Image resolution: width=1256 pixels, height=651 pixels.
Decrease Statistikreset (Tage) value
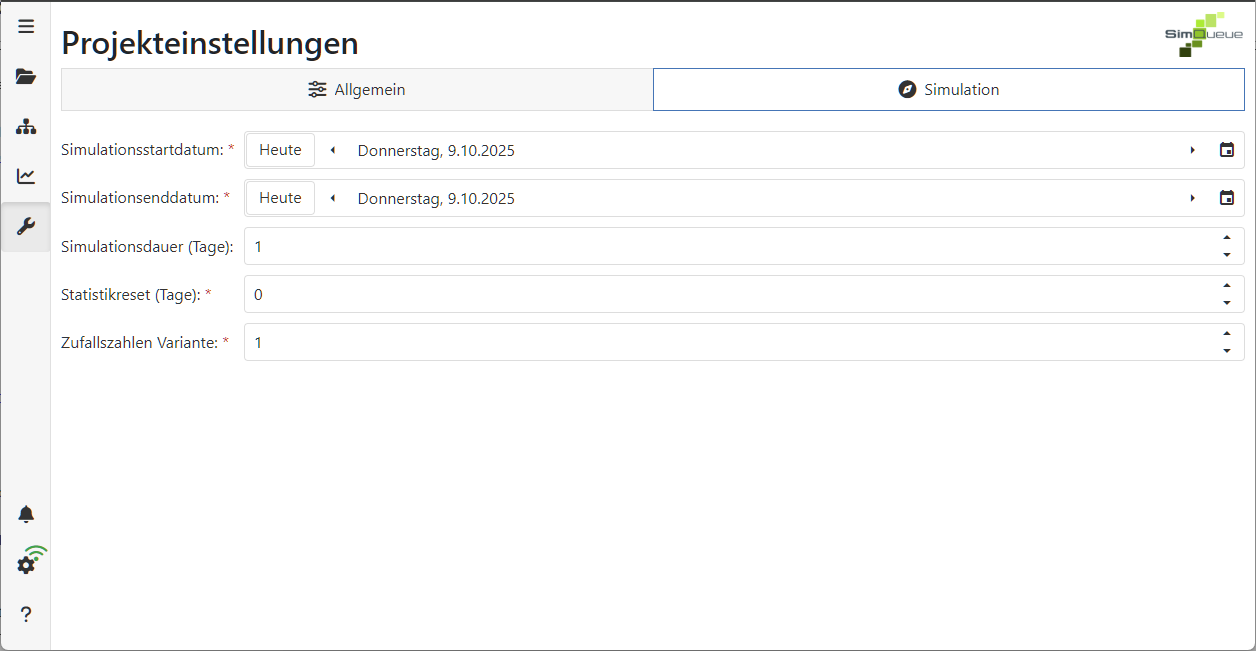pyautogui.click(x=1226, y=303)
